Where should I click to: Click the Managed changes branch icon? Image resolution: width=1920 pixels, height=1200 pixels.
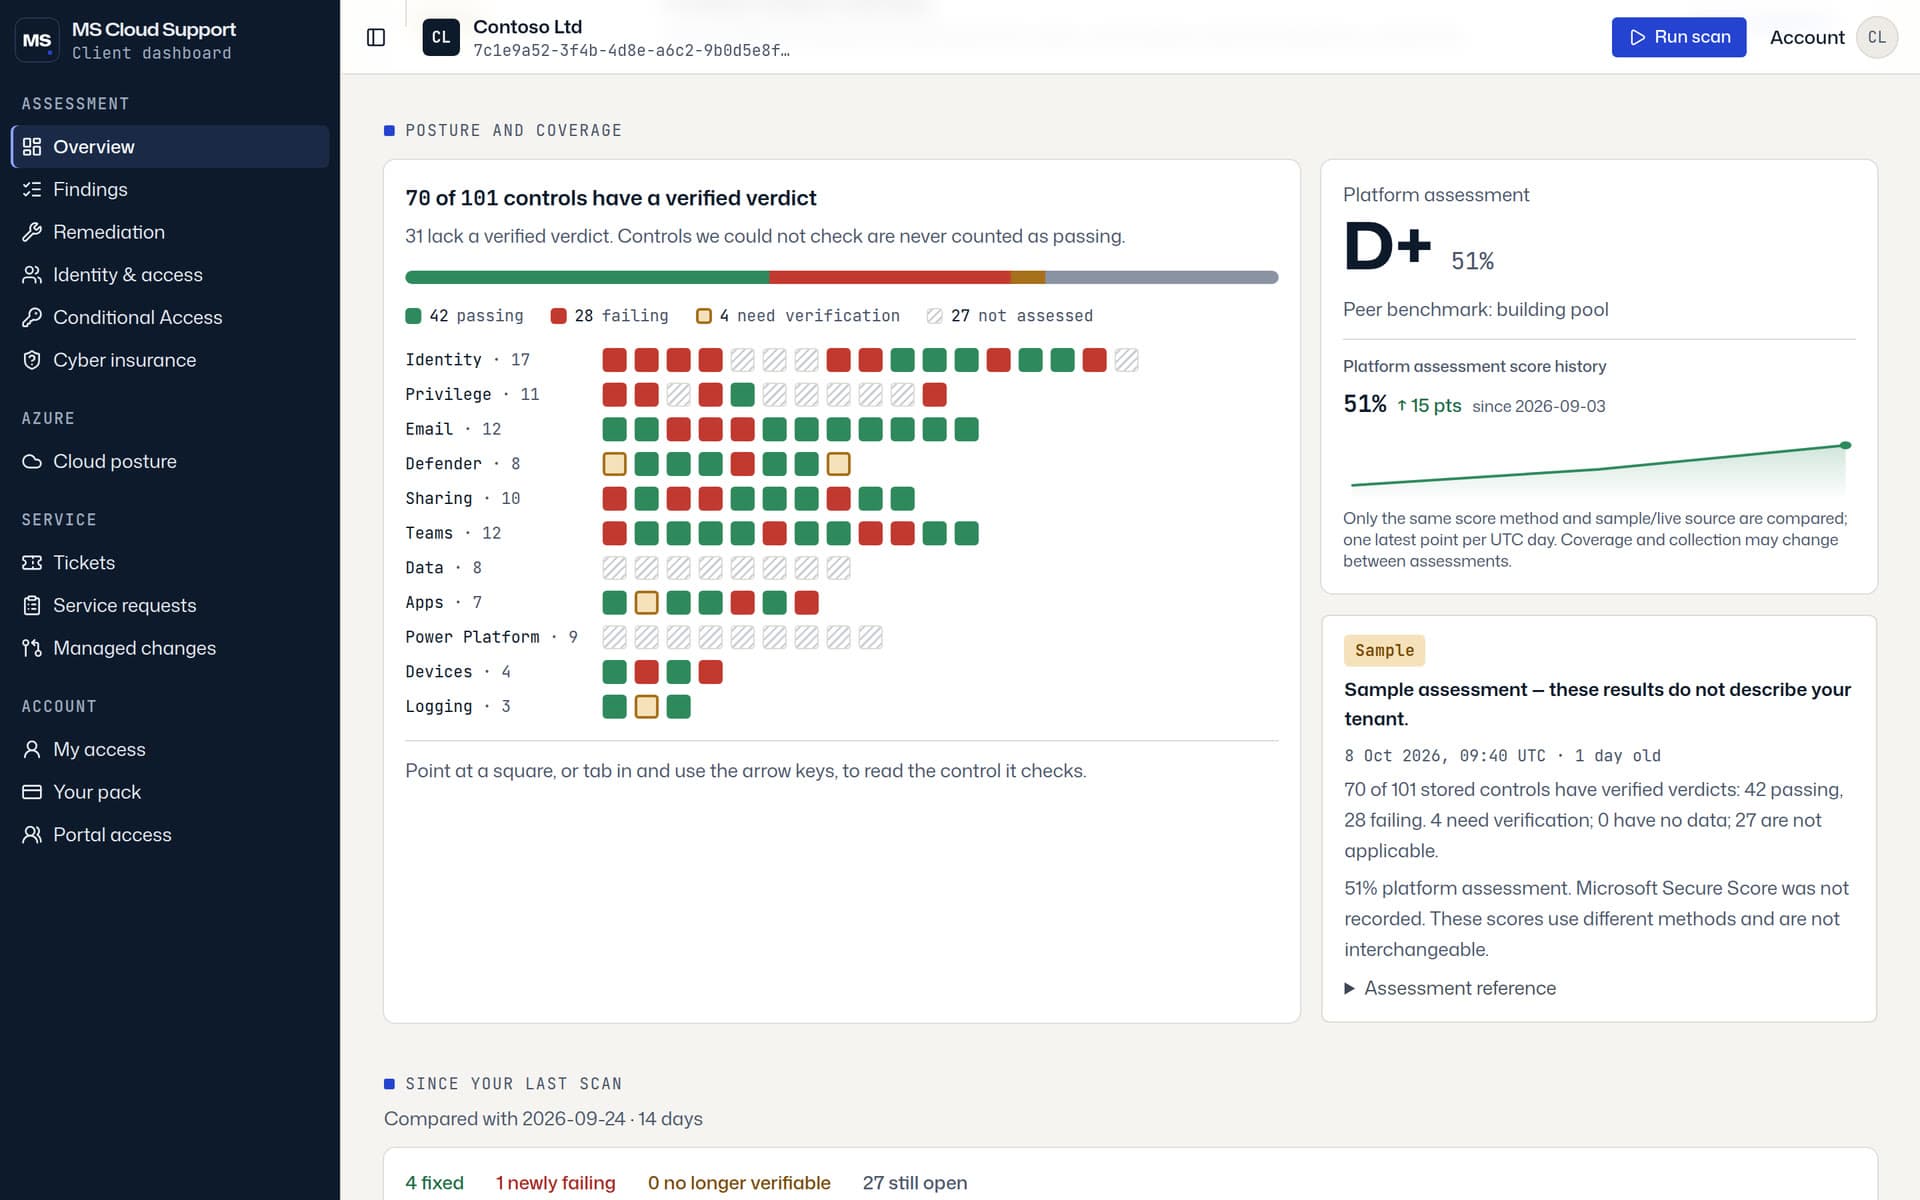pyautogui.click(x=32, y=648)
